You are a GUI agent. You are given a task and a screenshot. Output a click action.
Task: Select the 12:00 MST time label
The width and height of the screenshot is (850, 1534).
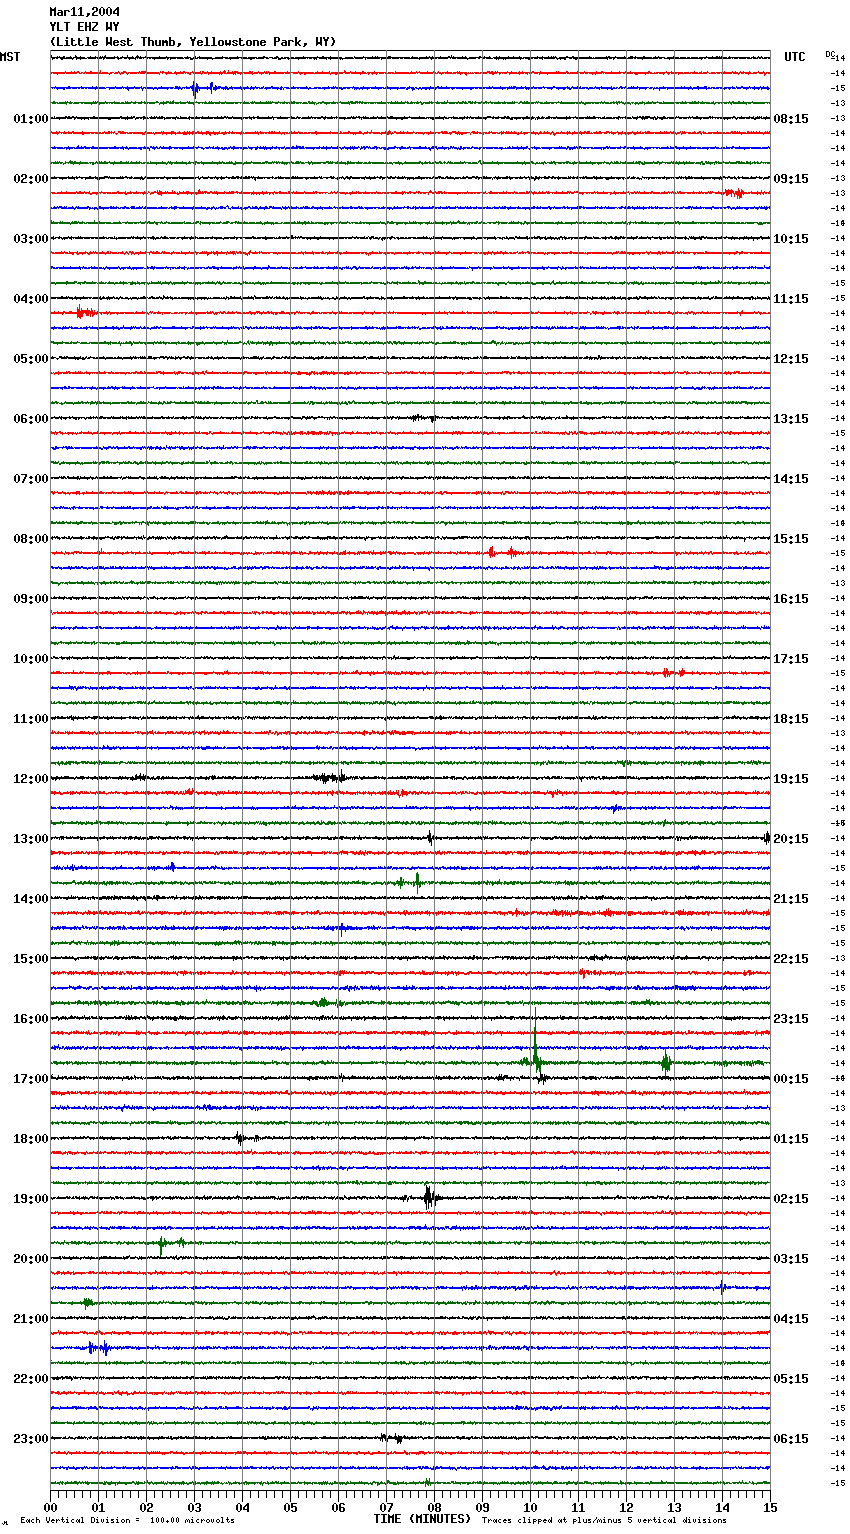30,779
